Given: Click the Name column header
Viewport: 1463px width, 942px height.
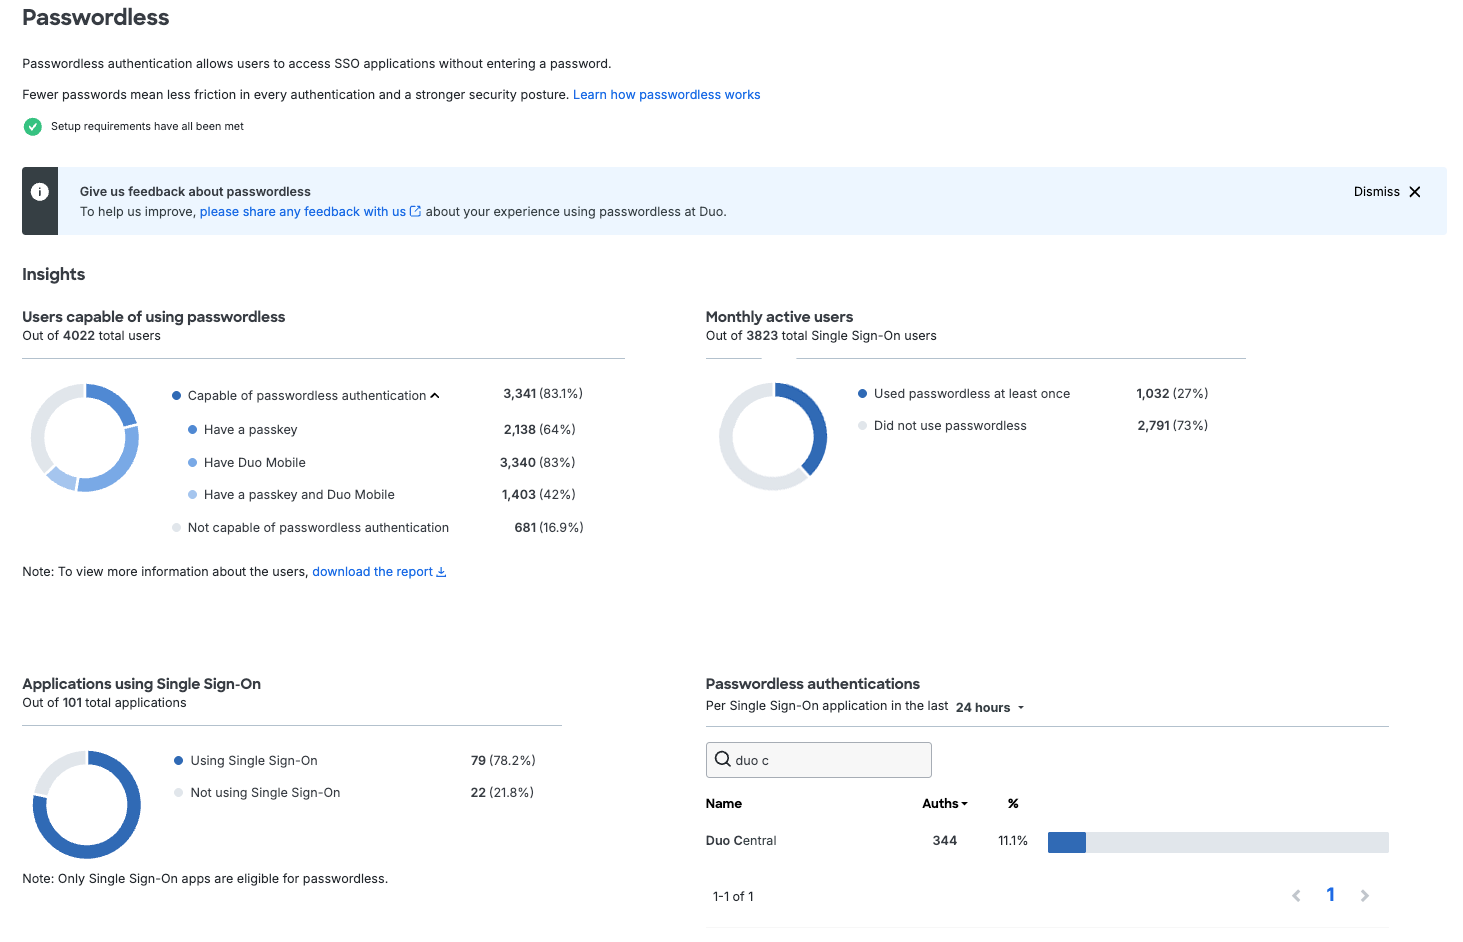Looking at the screenshot, I should tap(724, 804).
